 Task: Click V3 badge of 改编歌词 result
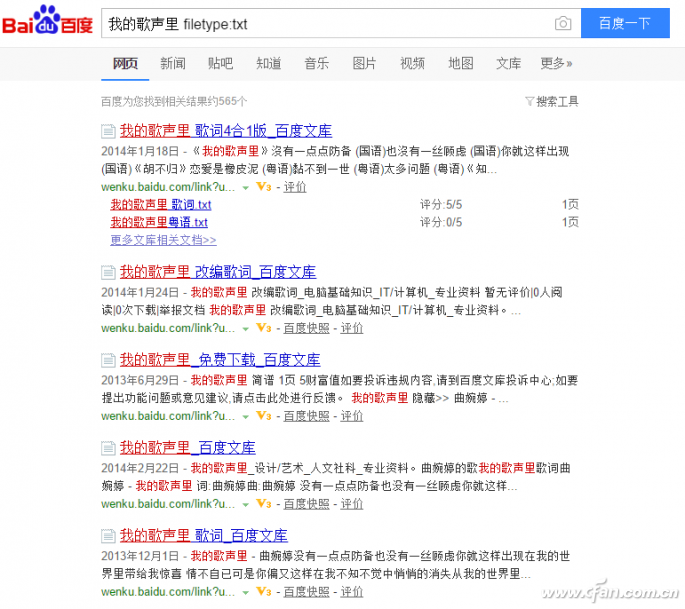(264, 328)
